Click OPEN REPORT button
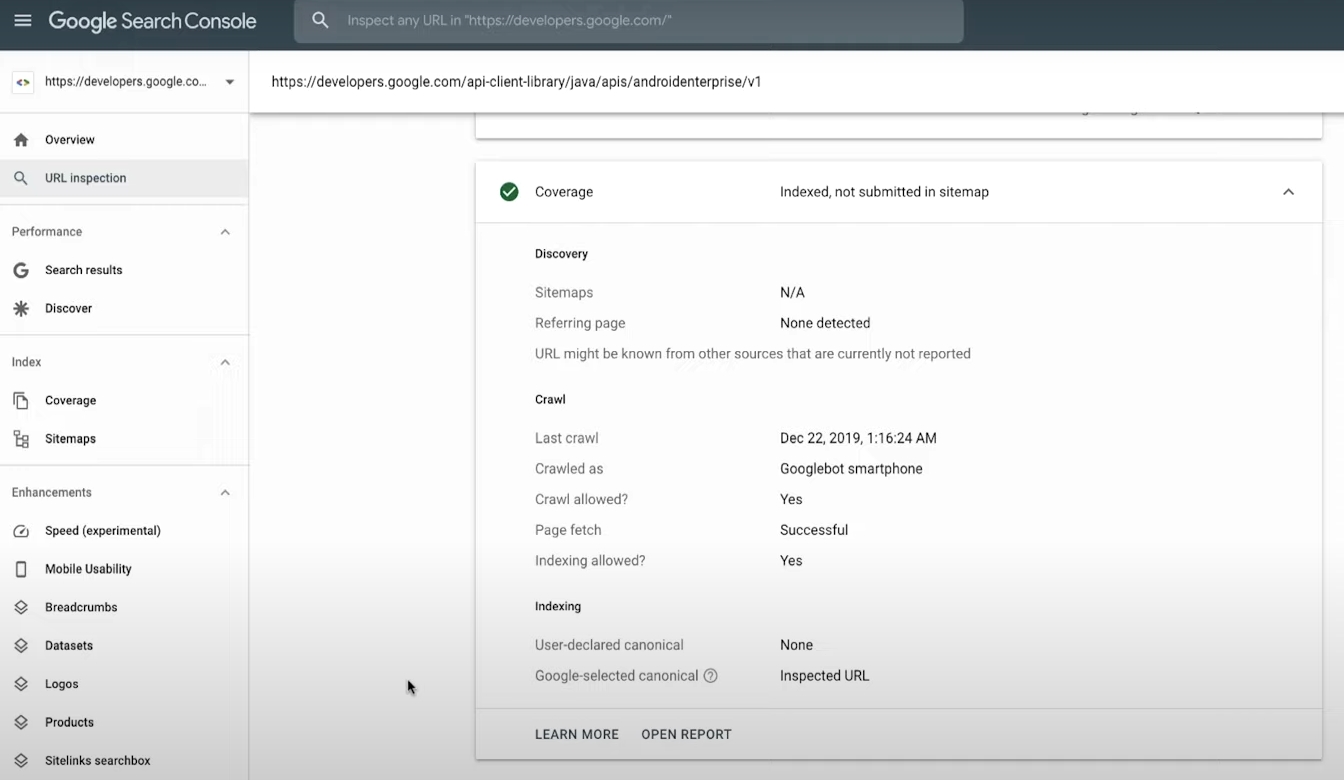The height and width of the screenshot is (780, 1344). pyautogui.click(x=686, y=734)
